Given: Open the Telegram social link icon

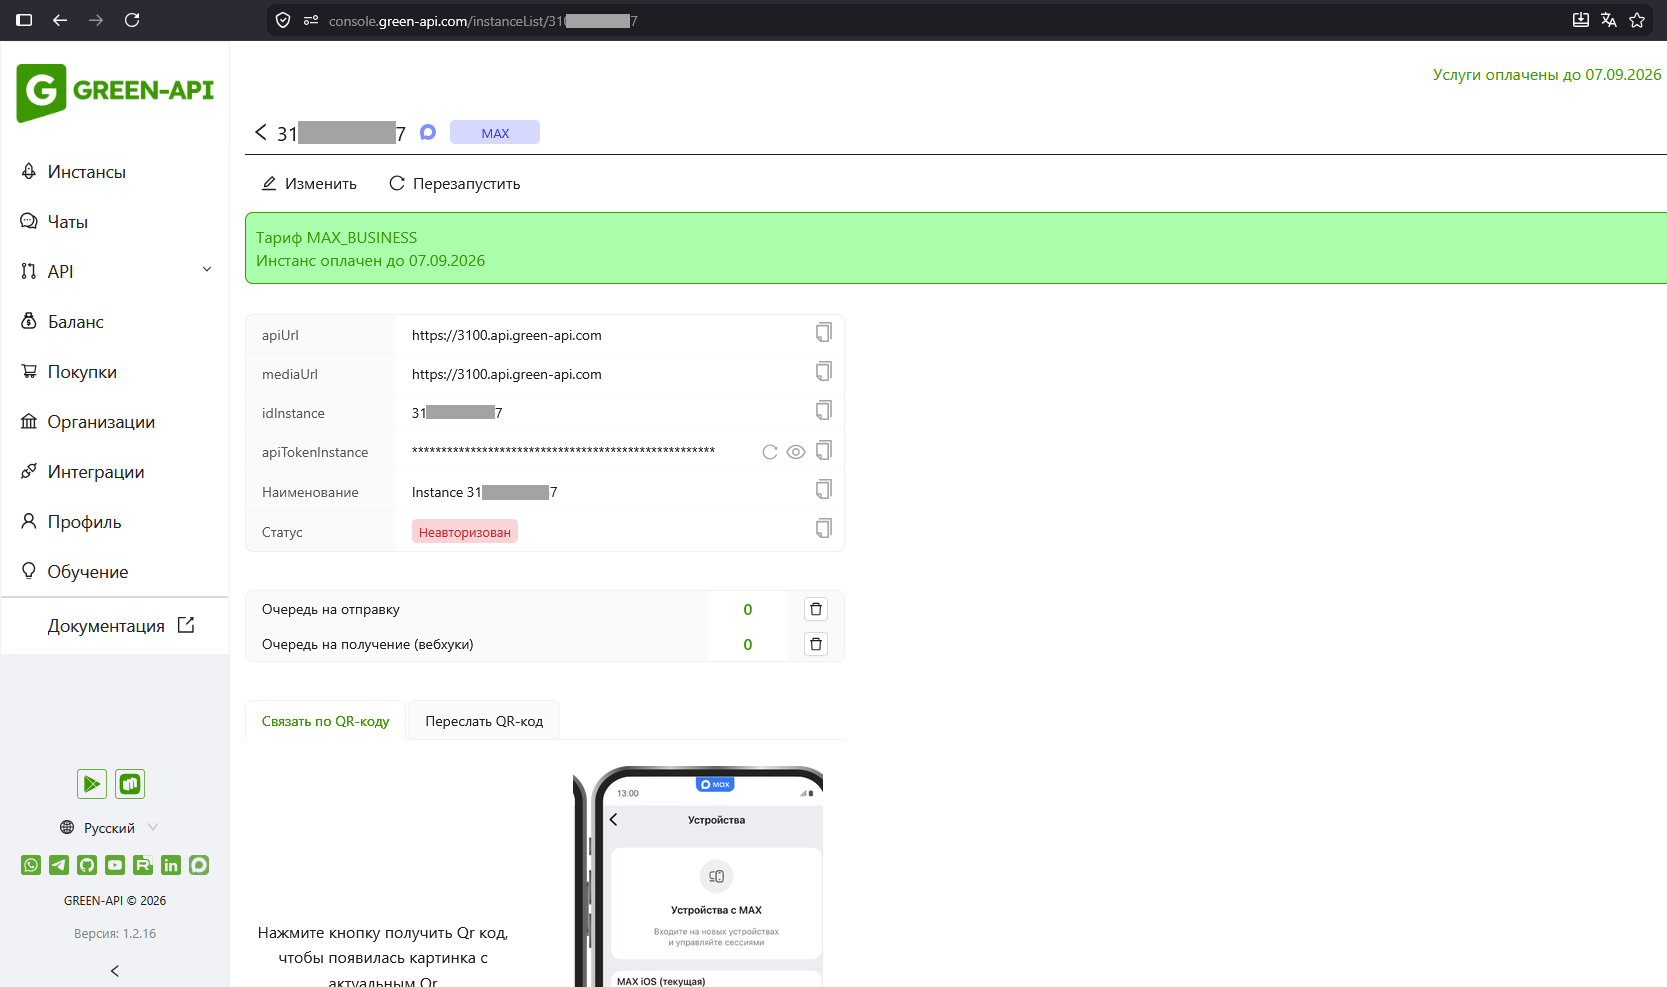Looking at the screenshot, I should pyautogui.click(x=59, y=865).
